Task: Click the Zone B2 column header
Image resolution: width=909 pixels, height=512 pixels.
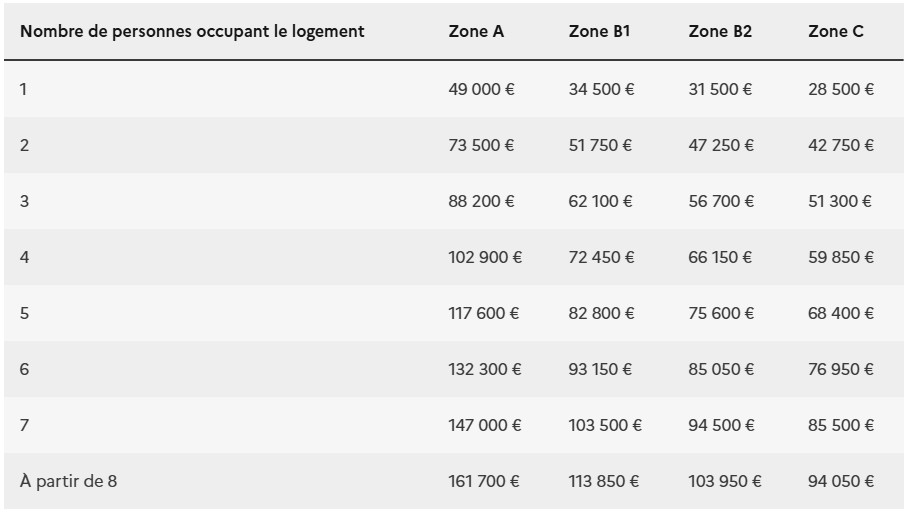Action: coord(720,31)
